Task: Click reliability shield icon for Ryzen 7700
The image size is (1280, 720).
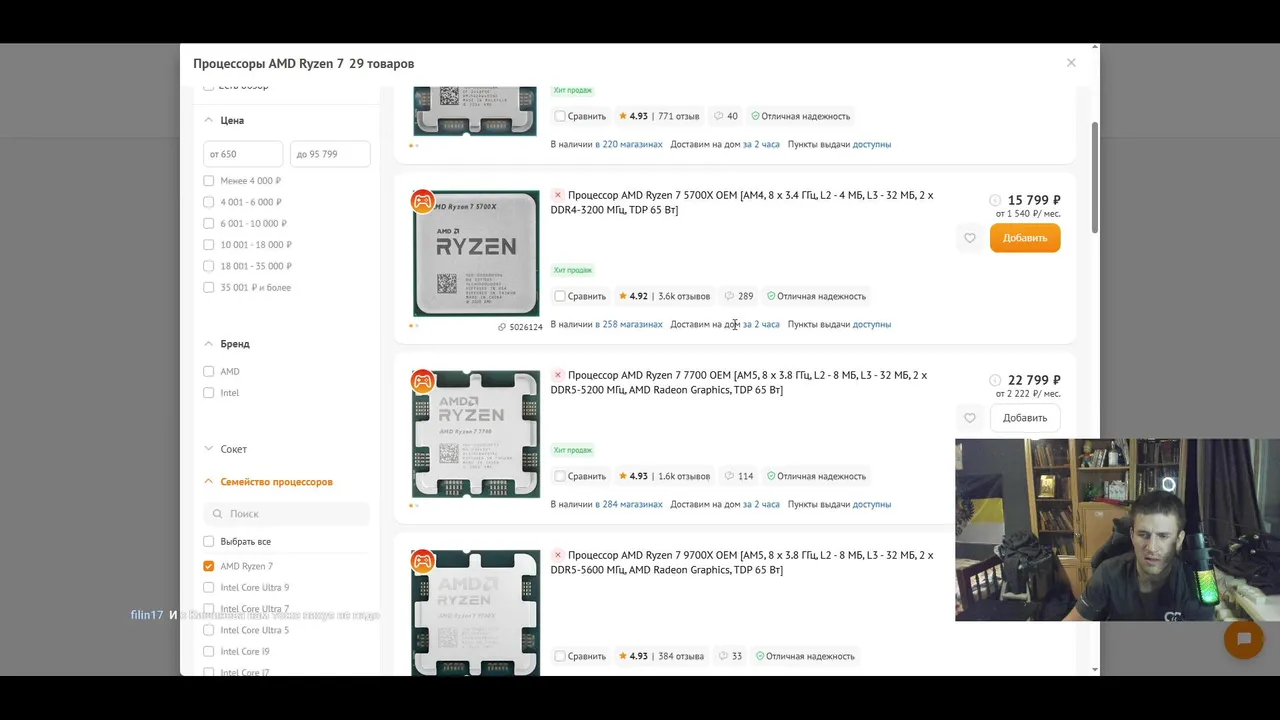Action: tap(771, 476)
